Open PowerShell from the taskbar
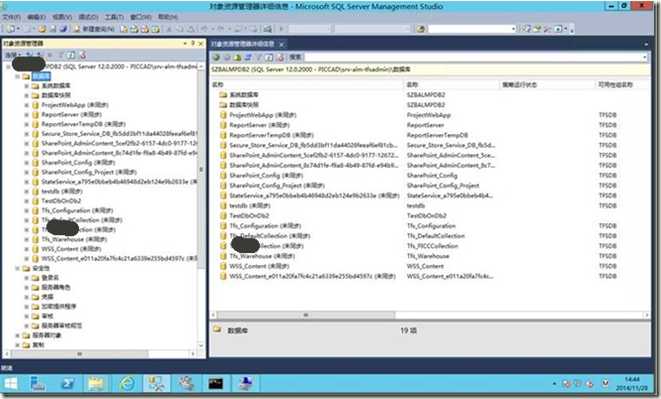 (x=67, y=384)
